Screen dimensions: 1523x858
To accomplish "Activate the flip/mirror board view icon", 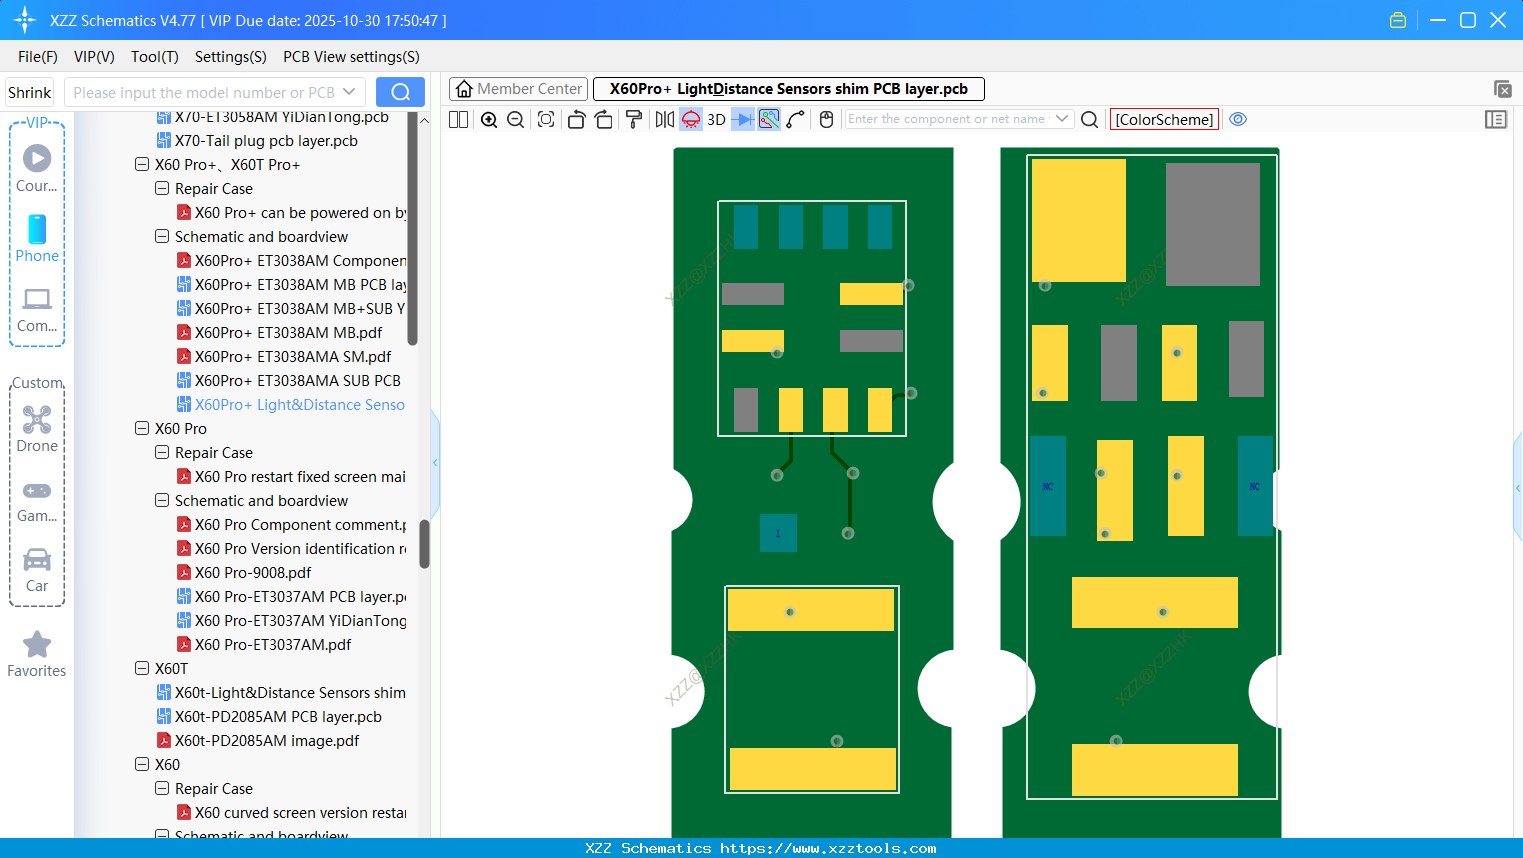I will click(x=664, y=119).
